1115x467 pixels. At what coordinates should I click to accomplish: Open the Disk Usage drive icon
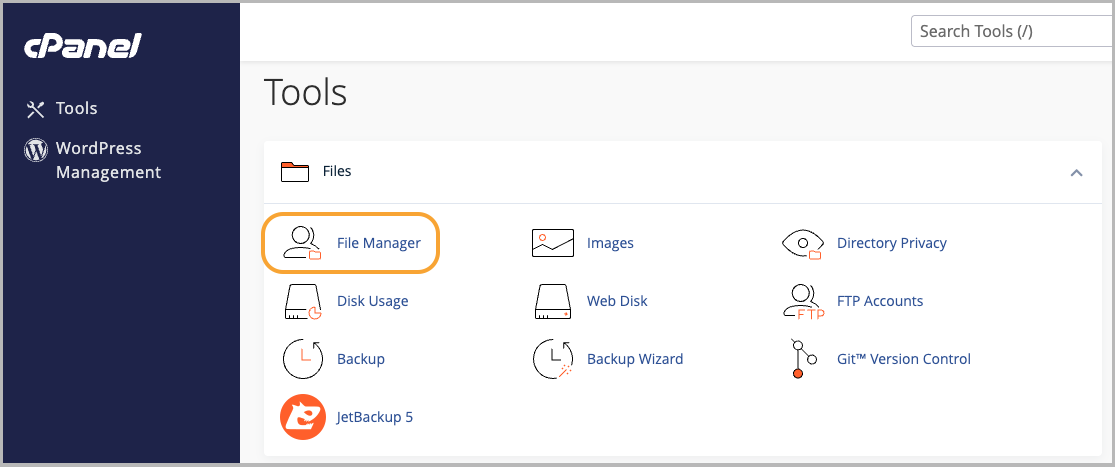pyautogui.click(x=302, y=301)
